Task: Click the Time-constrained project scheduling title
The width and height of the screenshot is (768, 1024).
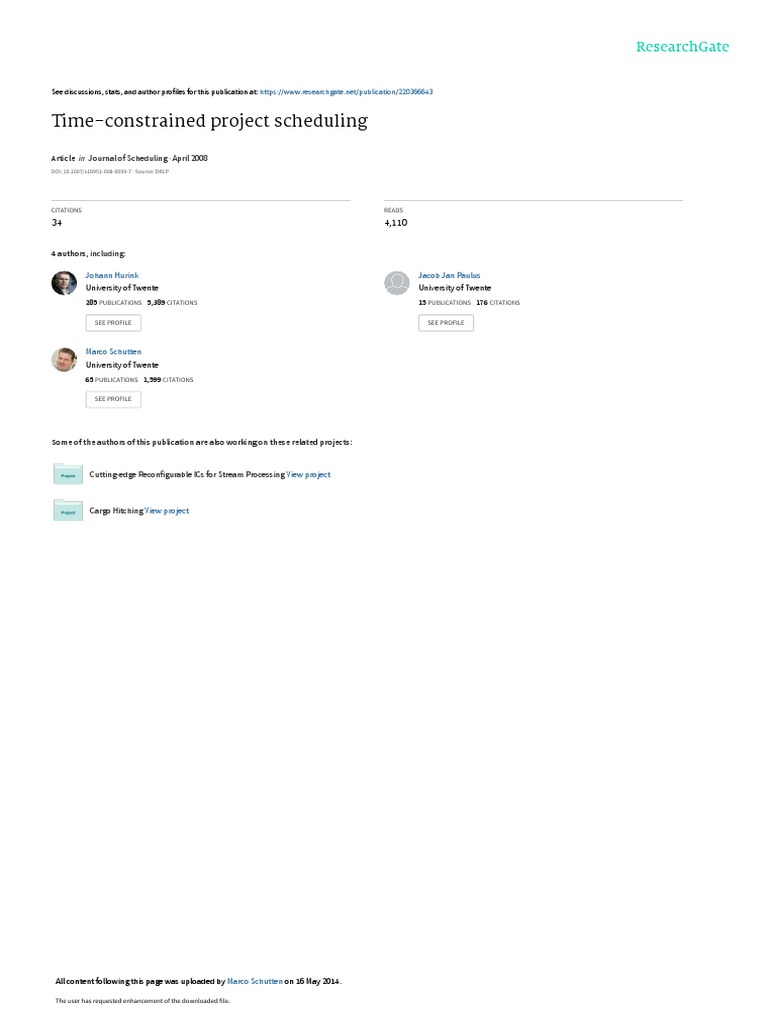Action: 210,121
